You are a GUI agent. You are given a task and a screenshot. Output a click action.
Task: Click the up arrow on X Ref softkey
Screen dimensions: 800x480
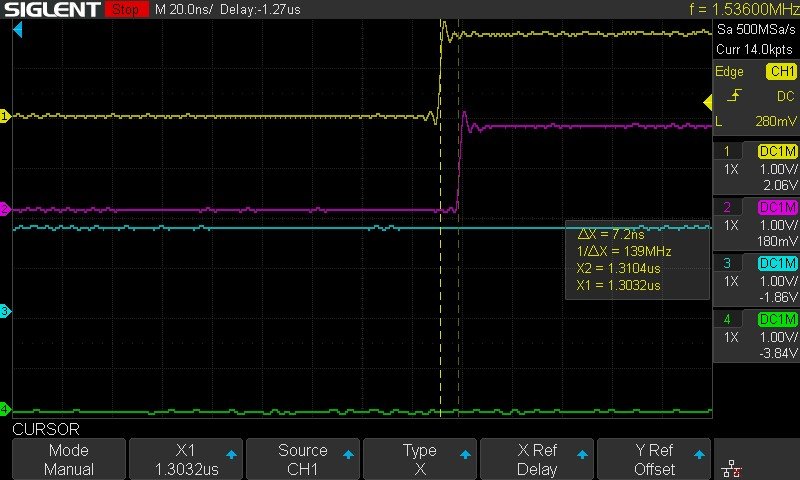click(582, 454)
